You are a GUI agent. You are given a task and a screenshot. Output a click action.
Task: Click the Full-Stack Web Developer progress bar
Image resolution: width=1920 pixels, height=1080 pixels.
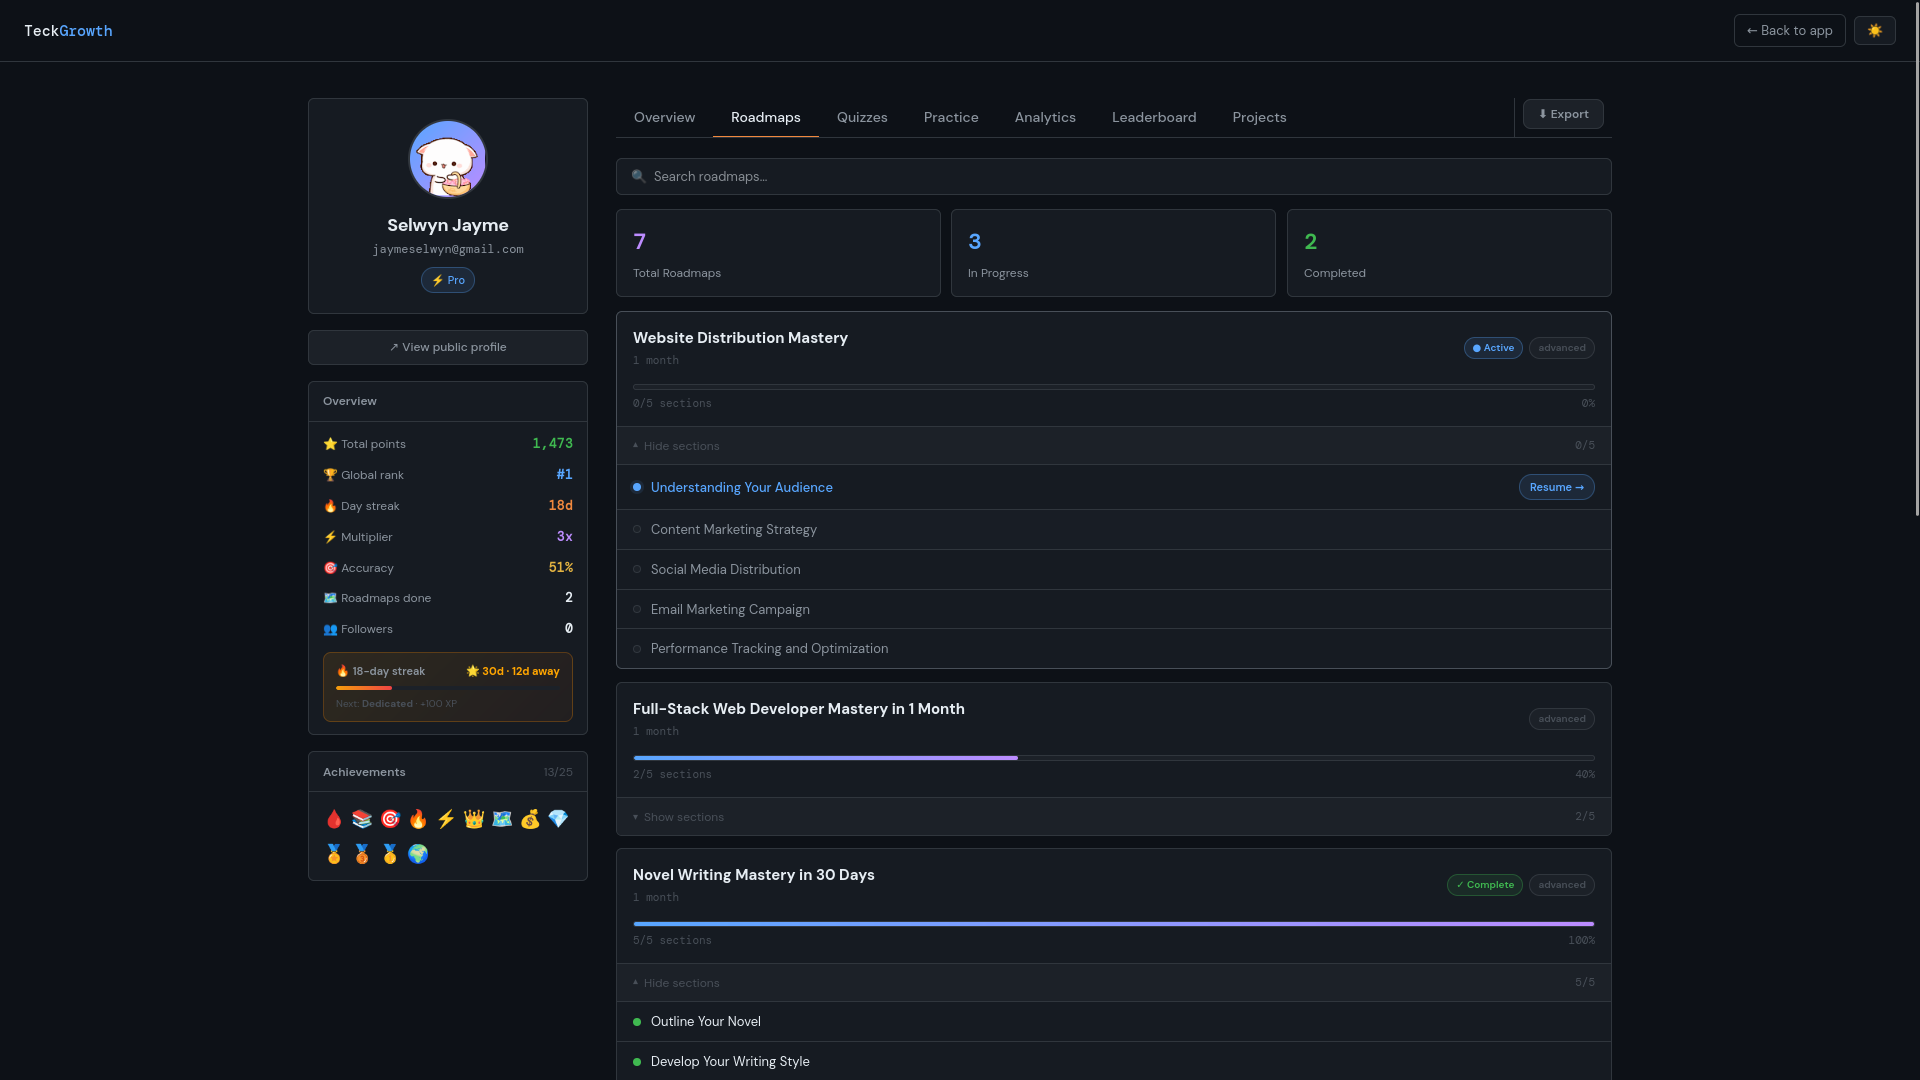(x=1114, y=758)
